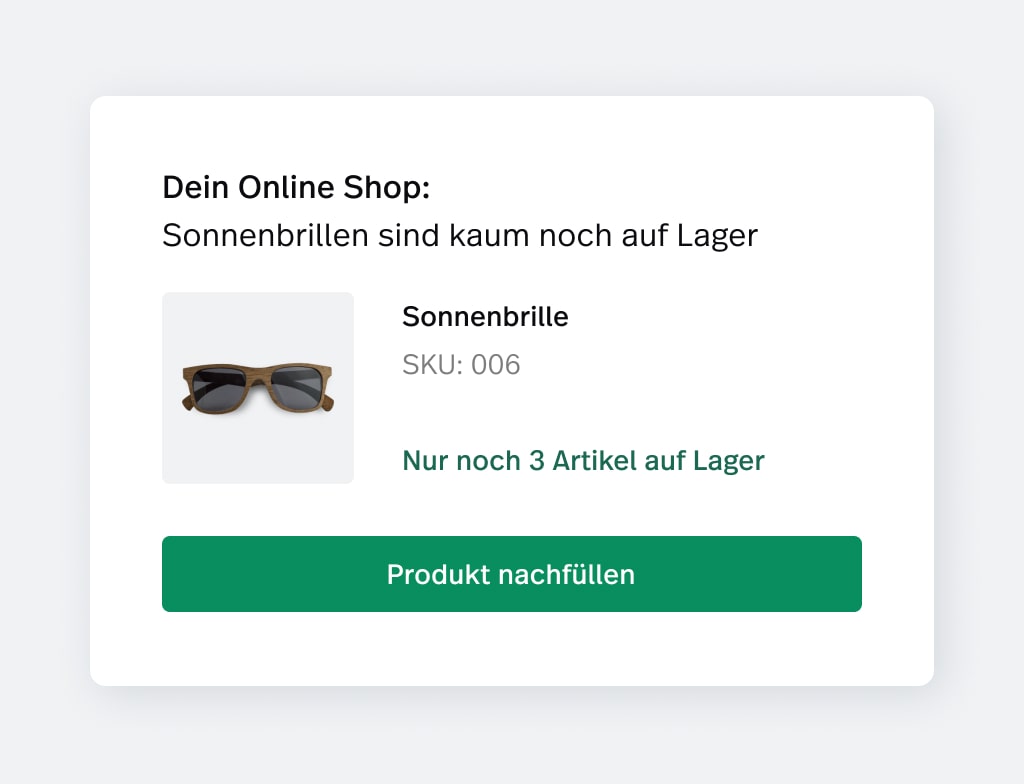Click the "Produkt nachfüllen" button

(511, 574)
